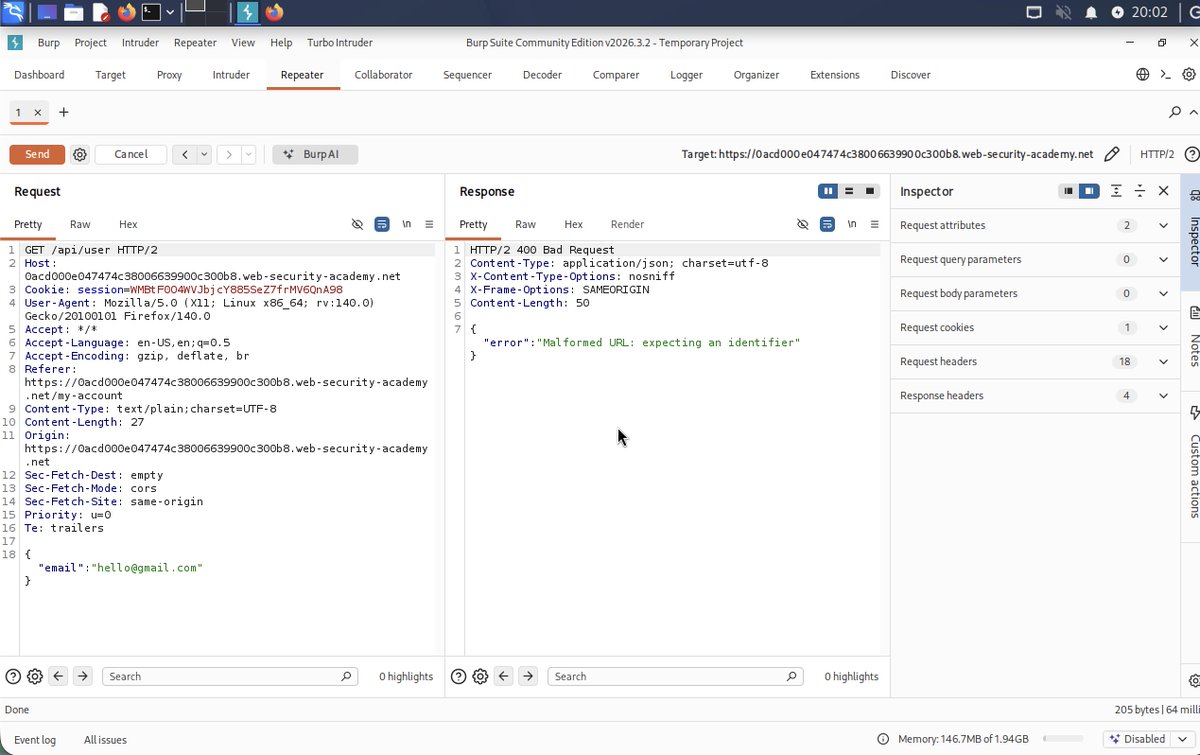Click the notification bell in system tray
1200x755 pixels.
click(x=1091, y=12)
